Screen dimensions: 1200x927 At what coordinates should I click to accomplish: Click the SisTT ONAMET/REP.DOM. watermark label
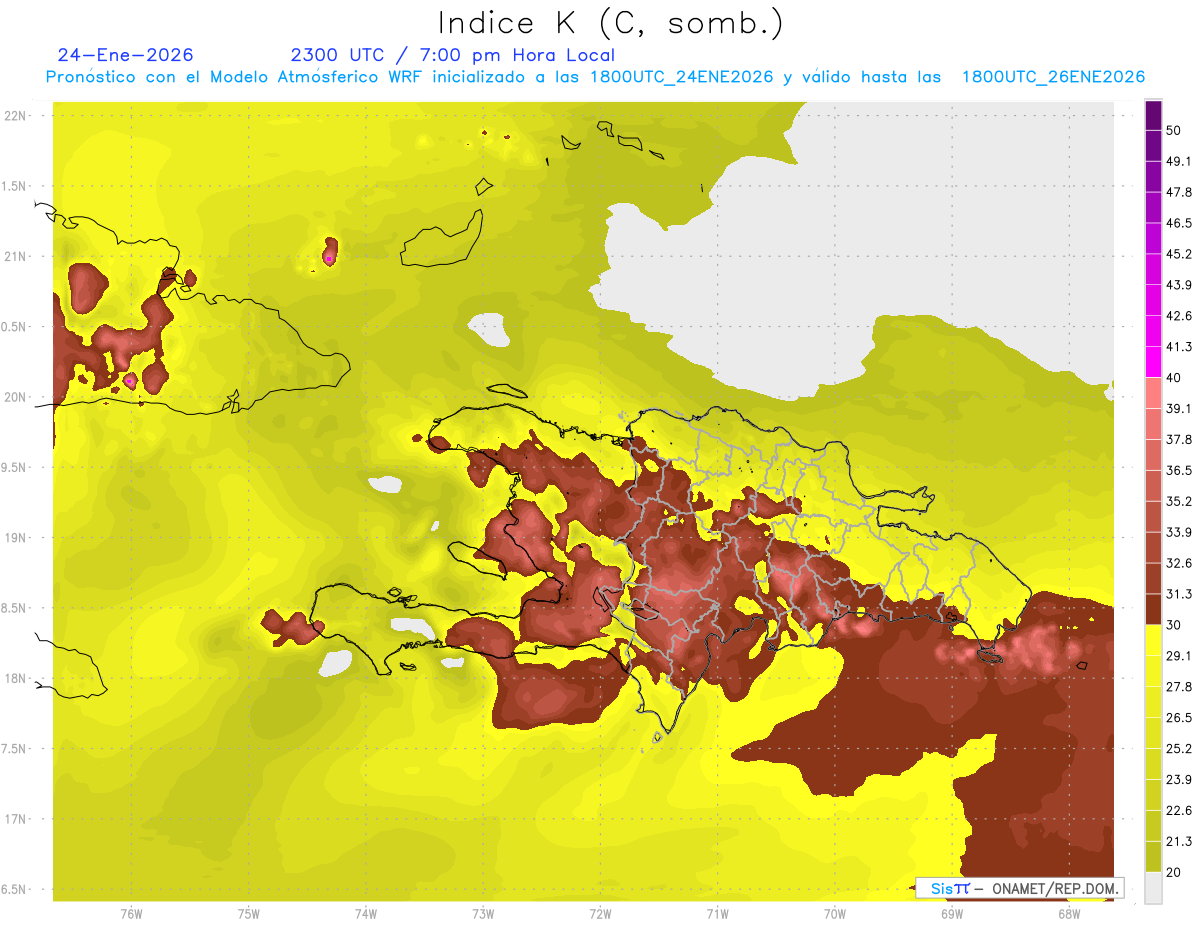(1019, 888)
